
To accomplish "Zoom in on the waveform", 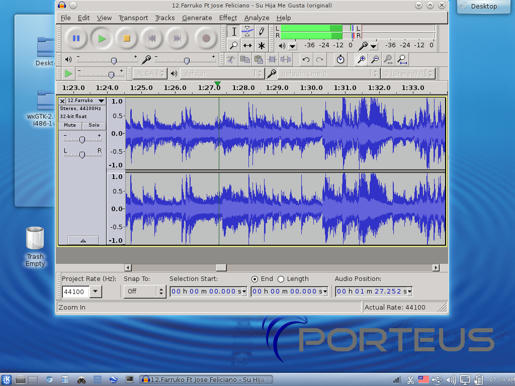I will (x=361, y=60).
